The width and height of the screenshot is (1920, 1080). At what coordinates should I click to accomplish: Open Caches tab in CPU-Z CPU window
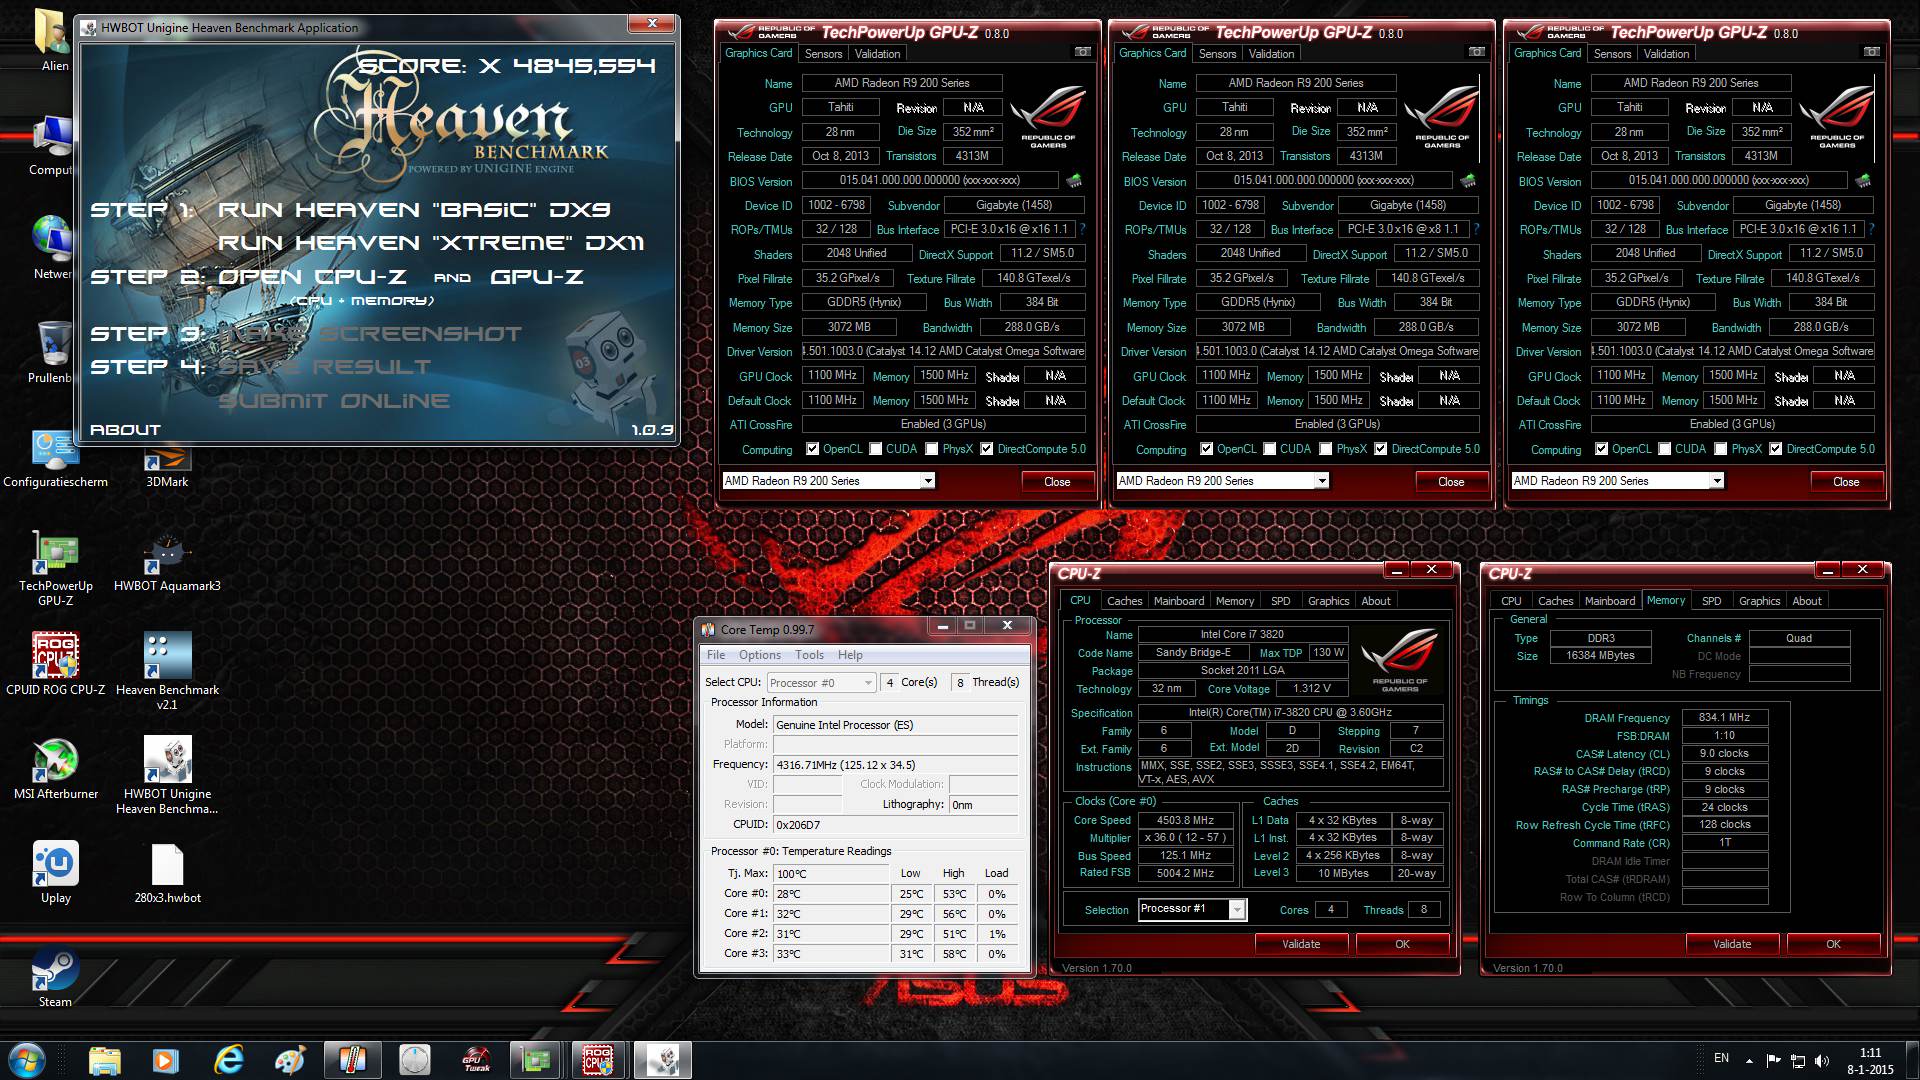pyautogui.click(x=1124, y=601)
